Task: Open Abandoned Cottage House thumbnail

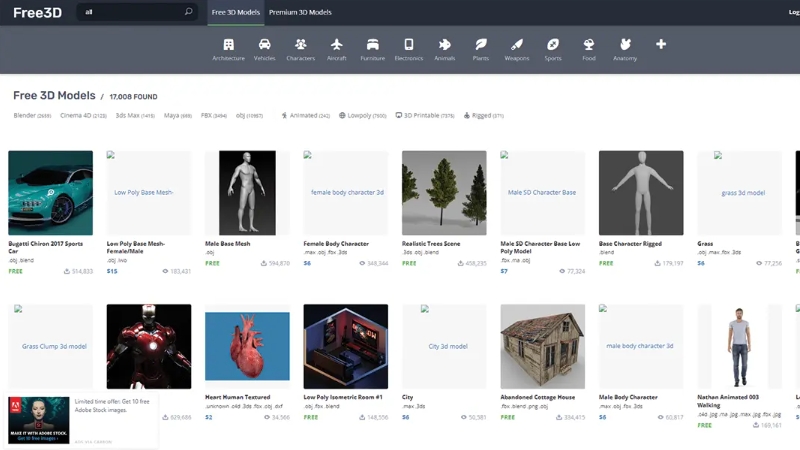Action: click(542, 346)
